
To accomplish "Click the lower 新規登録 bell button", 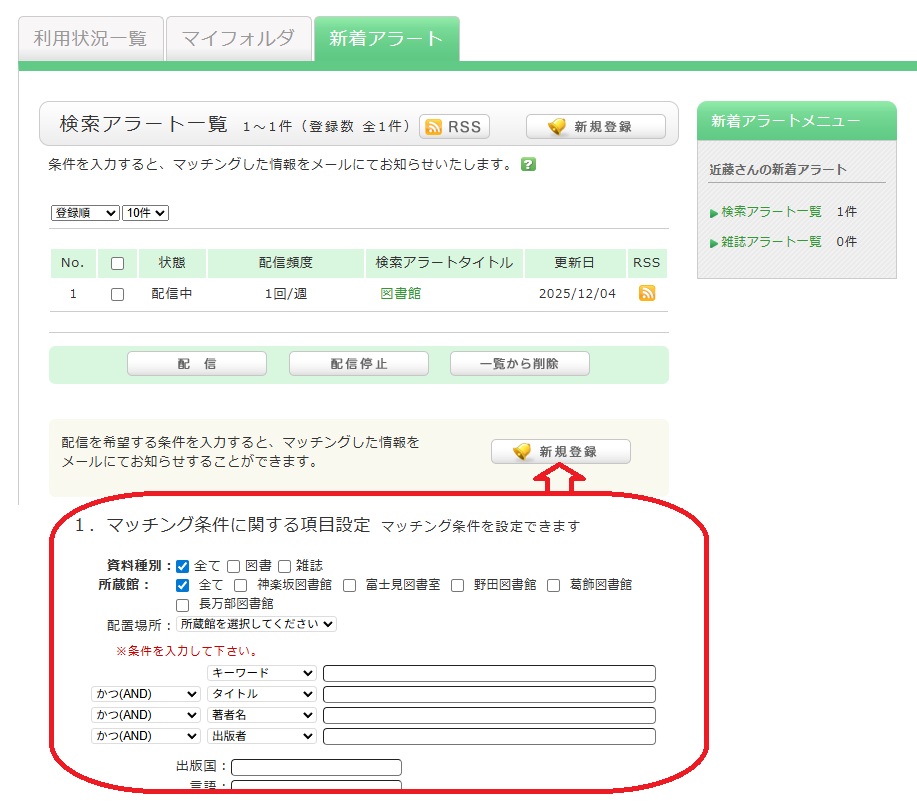I will [x=560, y=452].
